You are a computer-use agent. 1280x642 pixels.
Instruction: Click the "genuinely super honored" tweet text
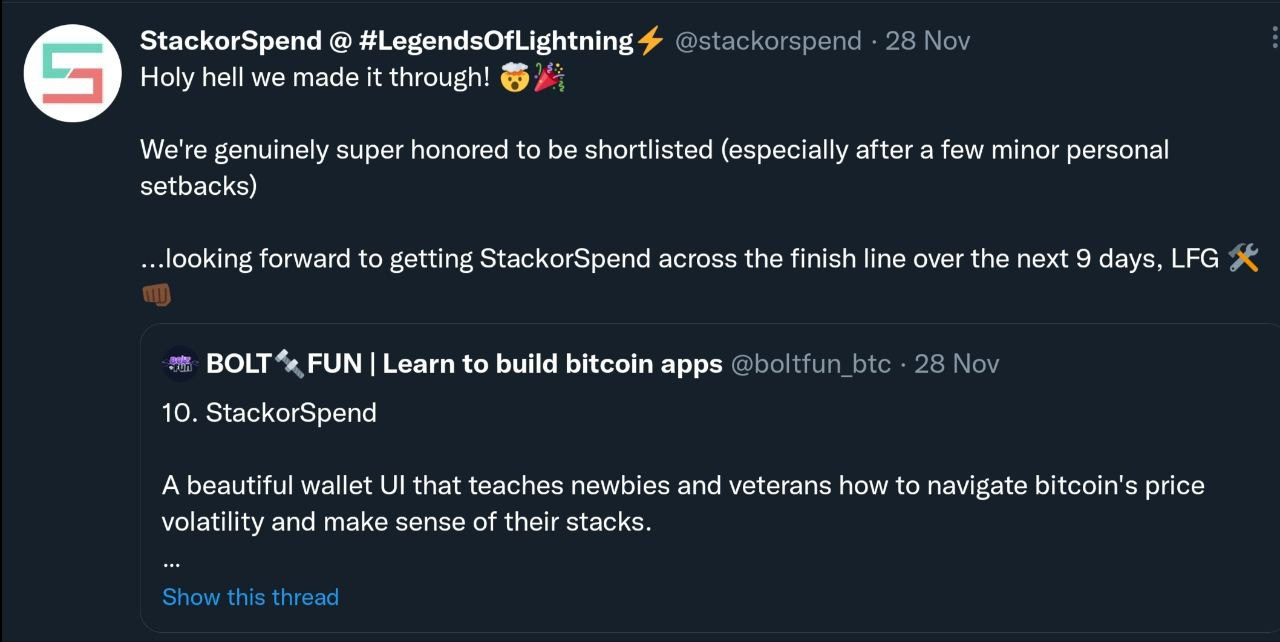click(x=430, y=150)
